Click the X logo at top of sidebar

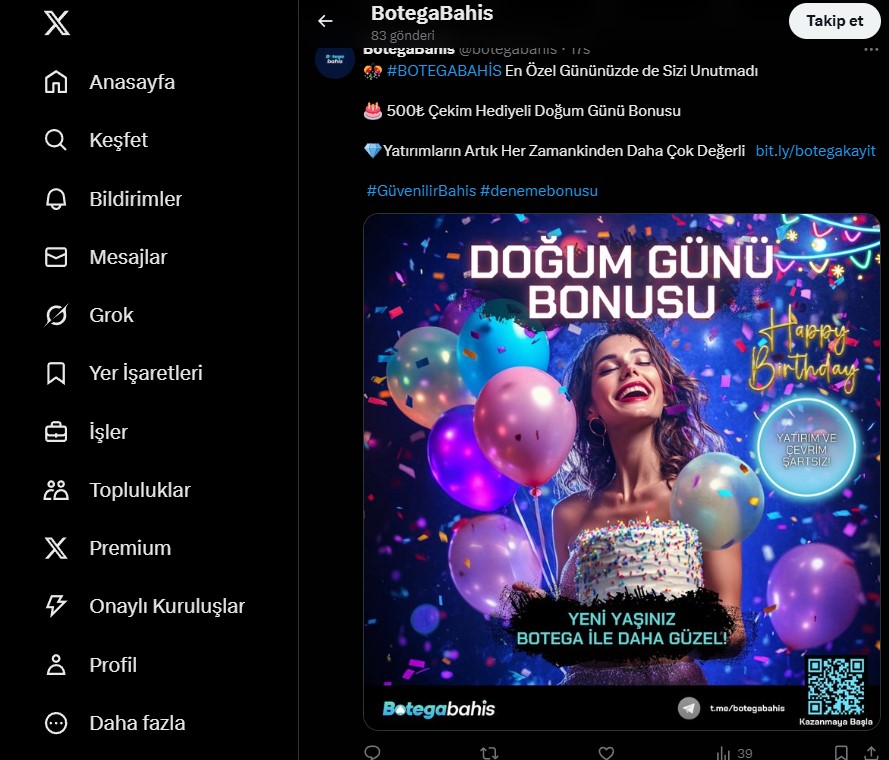pyautogui.click(x=57, y=23)
